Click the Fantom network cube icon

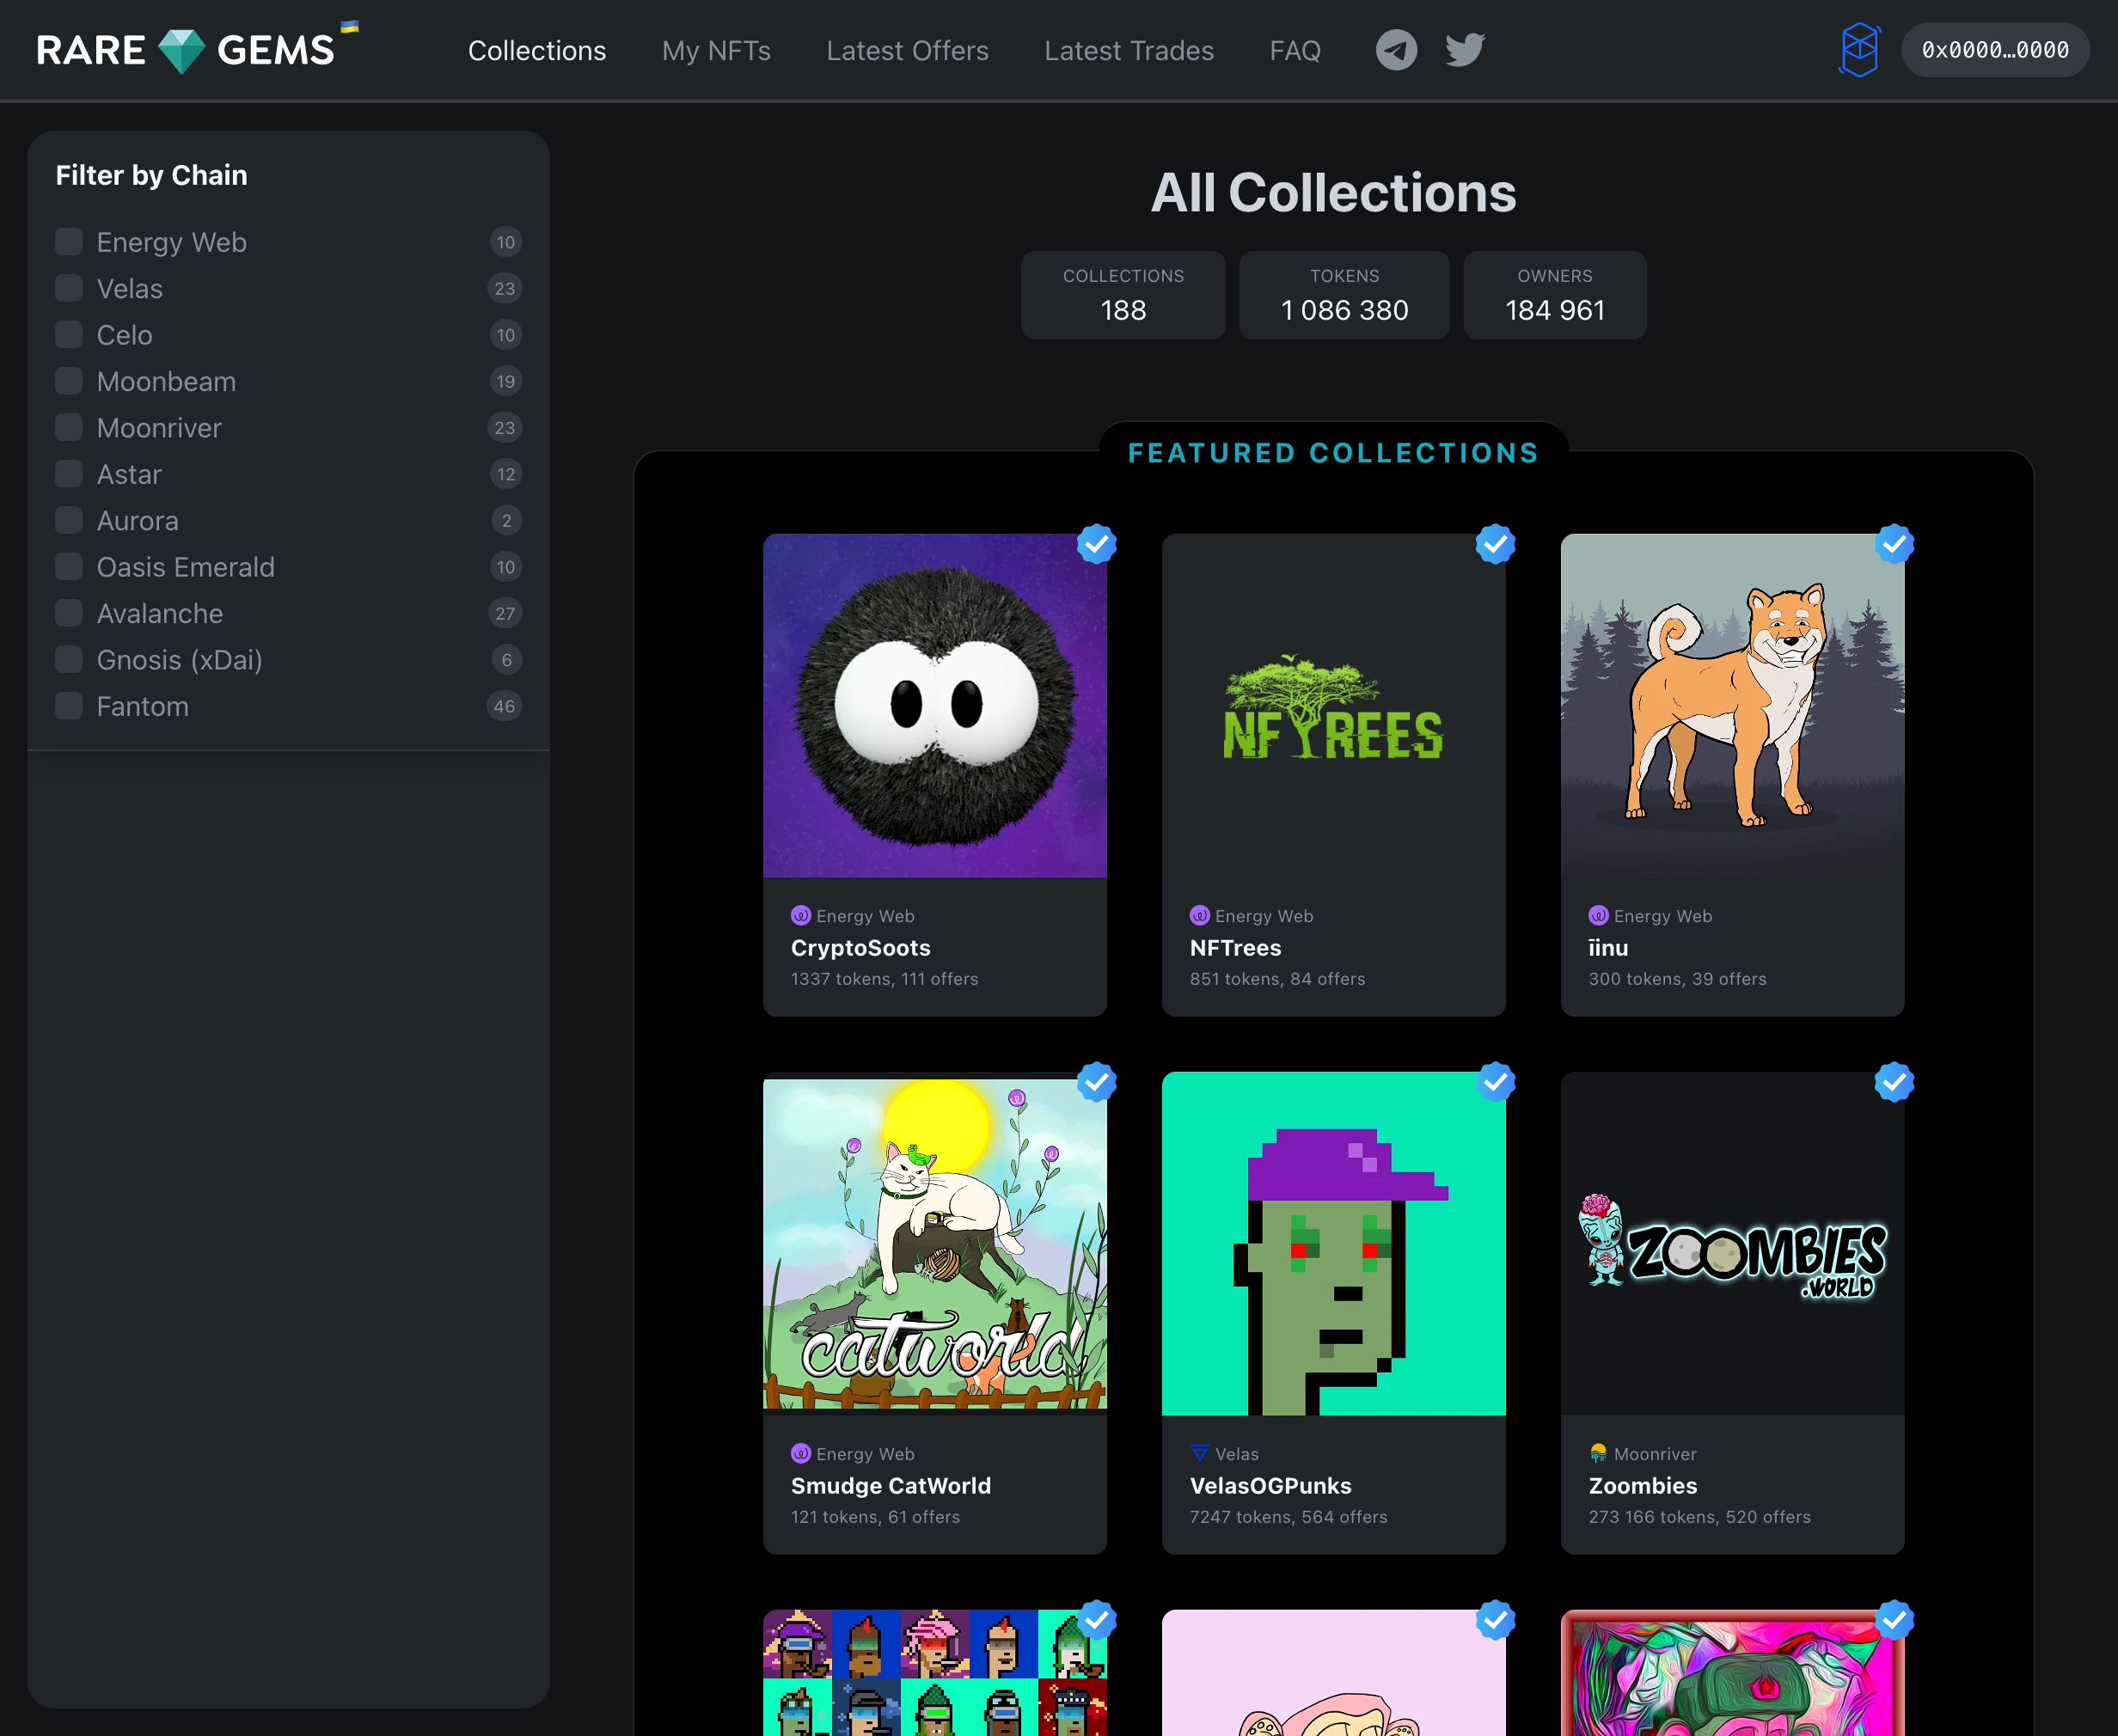pyautogui.click(x=1859, y=50)
